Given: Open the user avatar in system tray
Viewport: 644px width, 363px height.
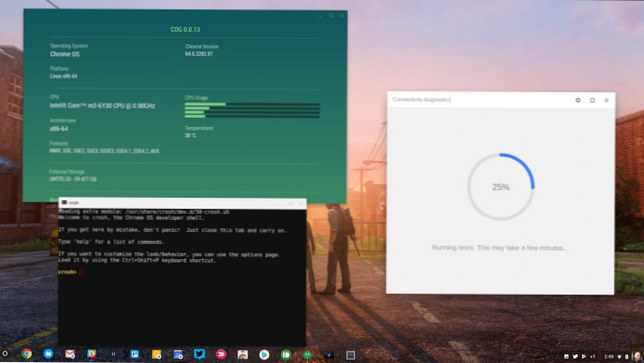Looking at the screenshot, I should click(637, 356).
